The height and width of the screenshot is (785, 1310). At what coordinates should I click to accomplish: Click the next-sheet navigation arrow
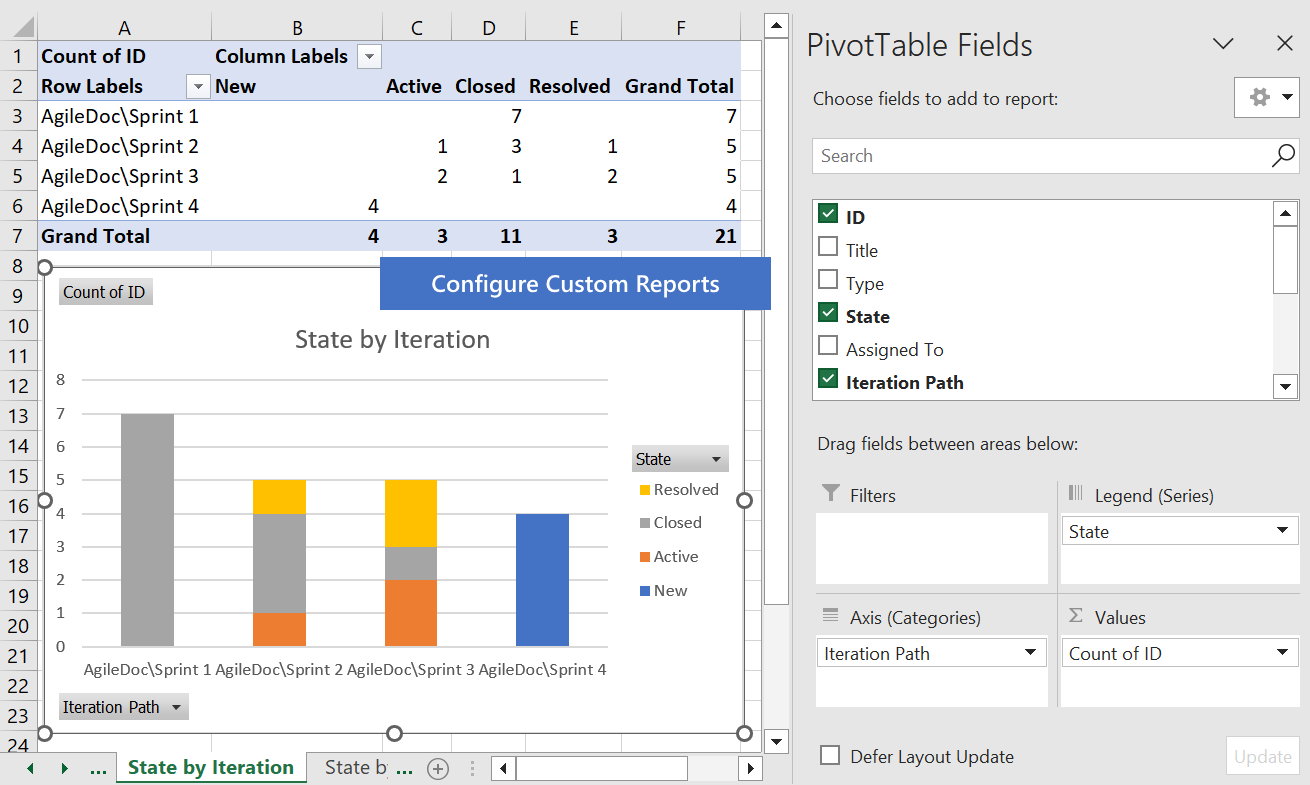[63, 767]
